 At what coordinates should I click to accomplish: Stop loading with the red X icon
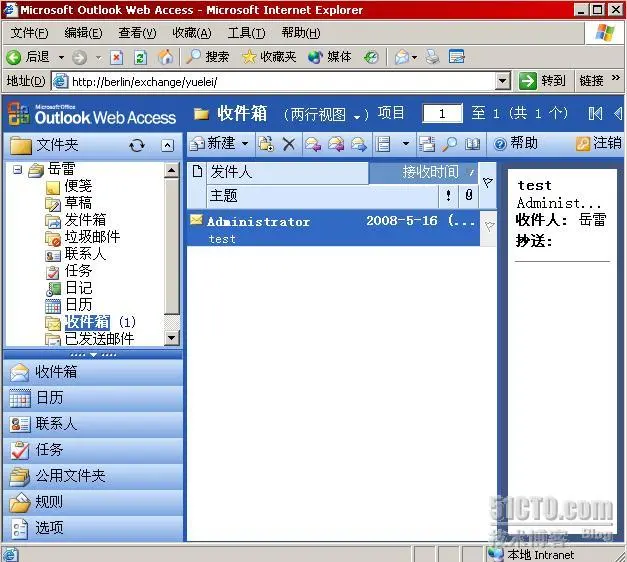pyautogui.click(x=116, y=58)
